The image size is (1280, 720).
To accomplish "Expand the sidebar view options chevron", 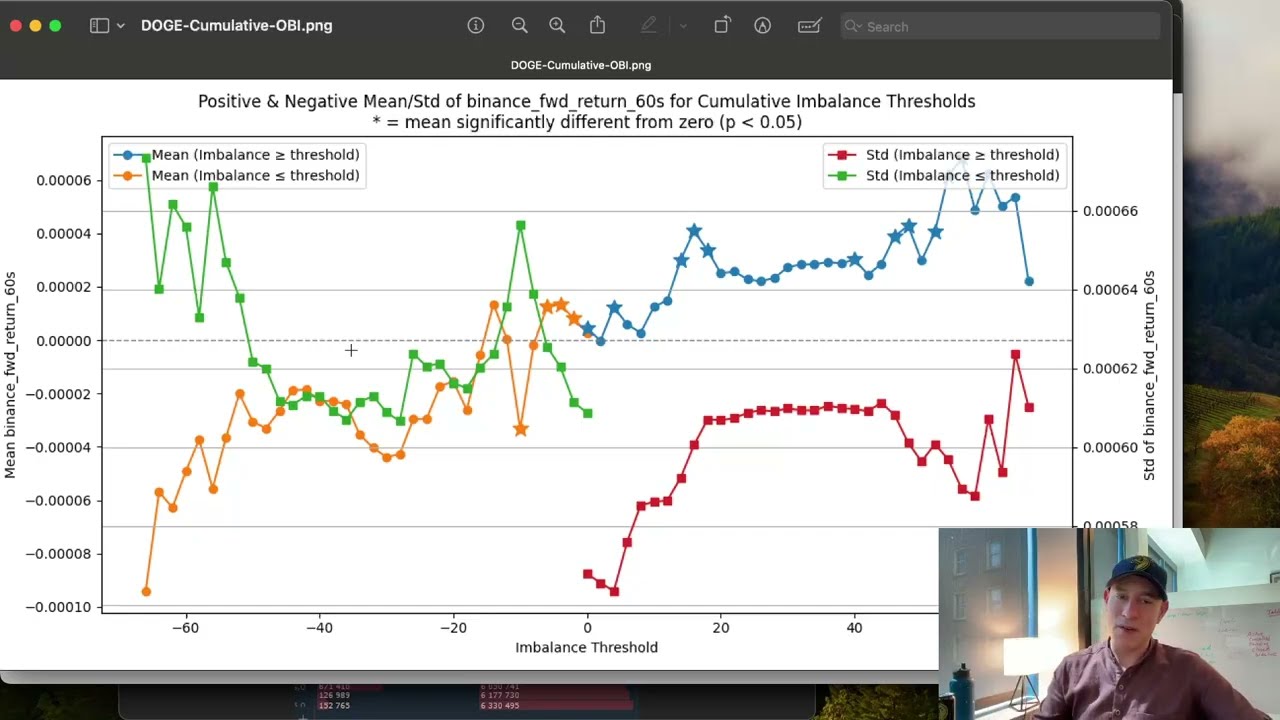I will (x=121, y=26).
